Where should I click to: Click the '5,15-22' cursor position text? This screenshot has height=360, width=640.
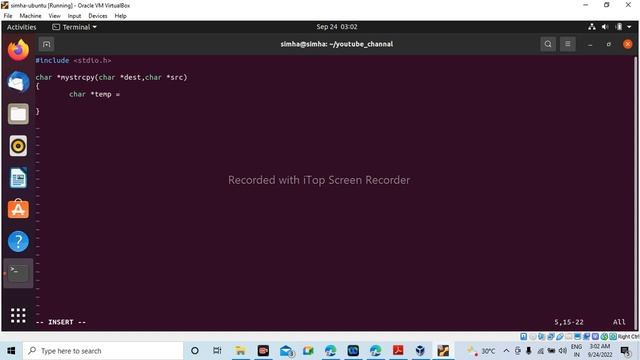point(569,322)
